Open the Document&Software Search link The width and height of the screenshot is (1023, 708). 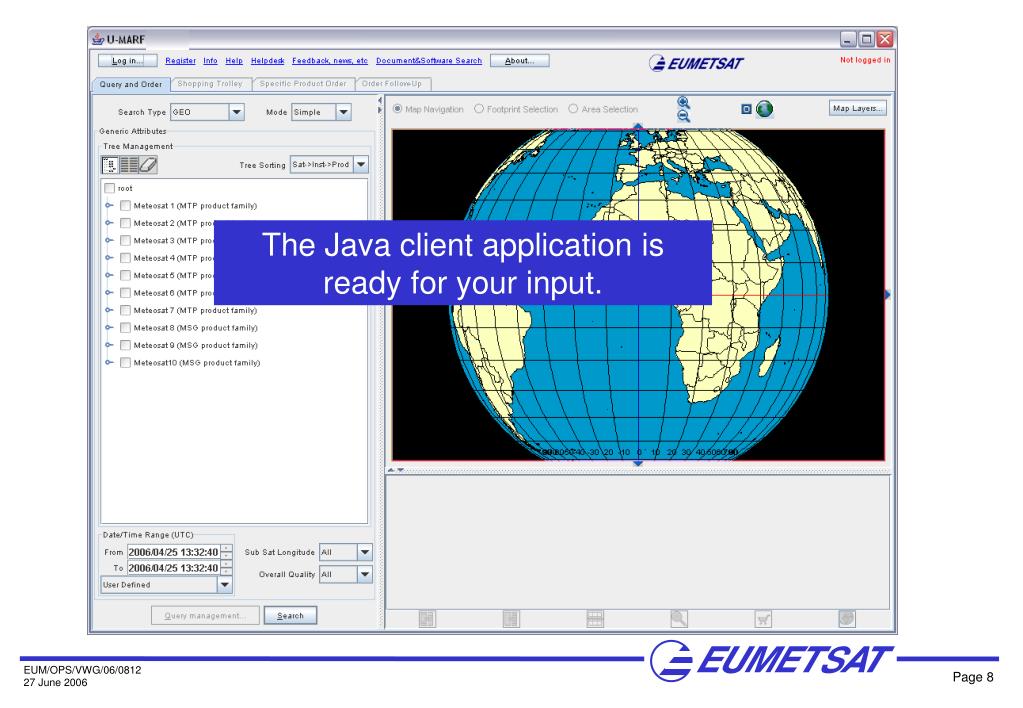[429, 61]
